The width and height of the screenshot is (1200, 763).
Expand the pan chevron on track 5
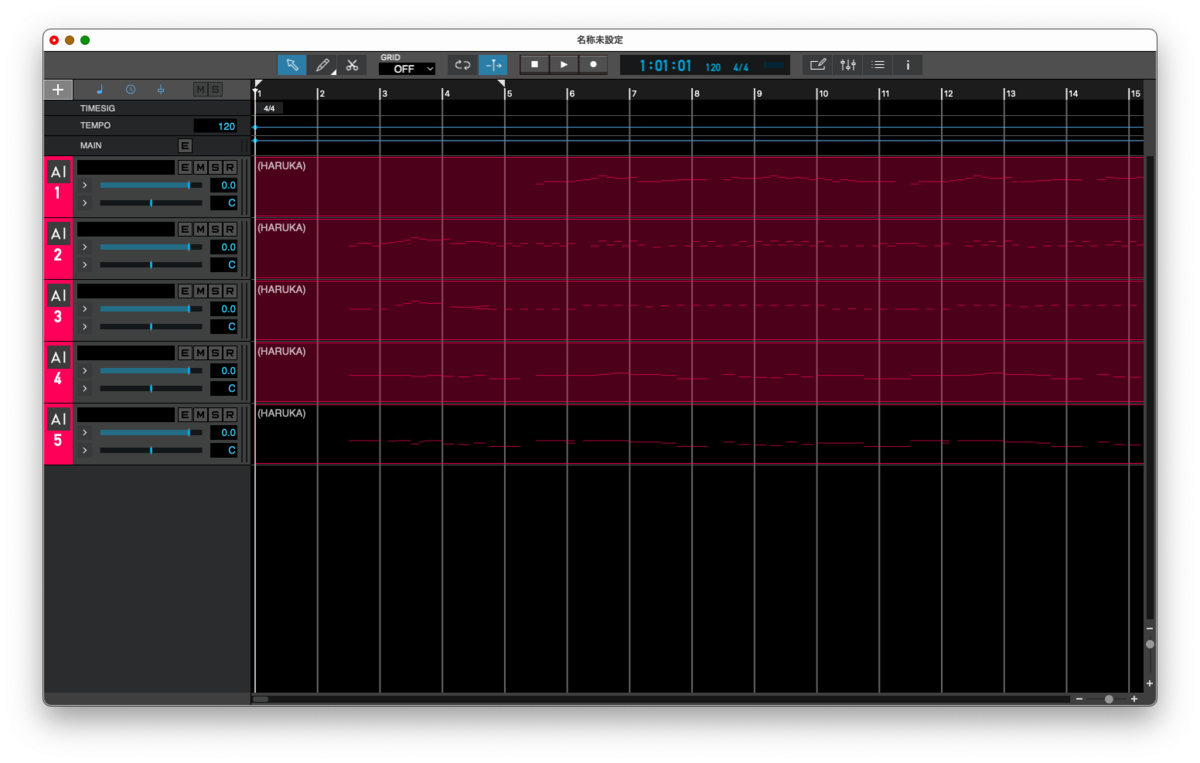[x=85, y=451]
